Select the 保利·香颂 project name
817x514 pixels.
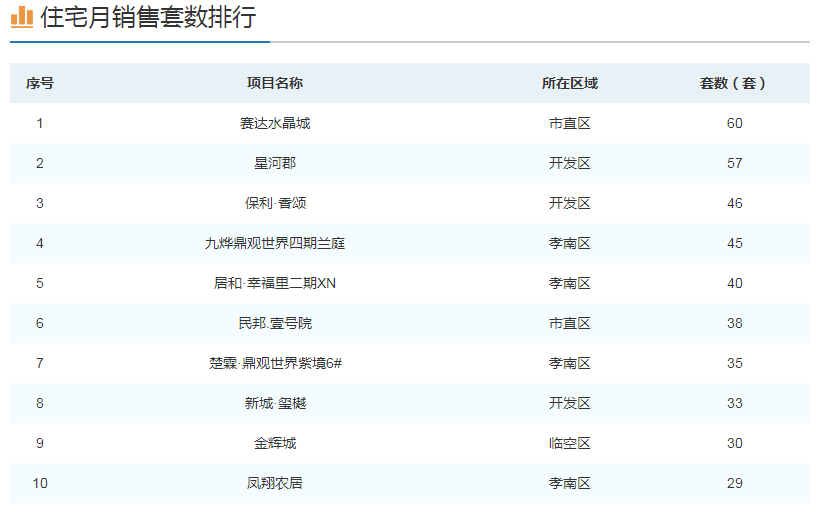pyautogui.click(x=275, y=203)
